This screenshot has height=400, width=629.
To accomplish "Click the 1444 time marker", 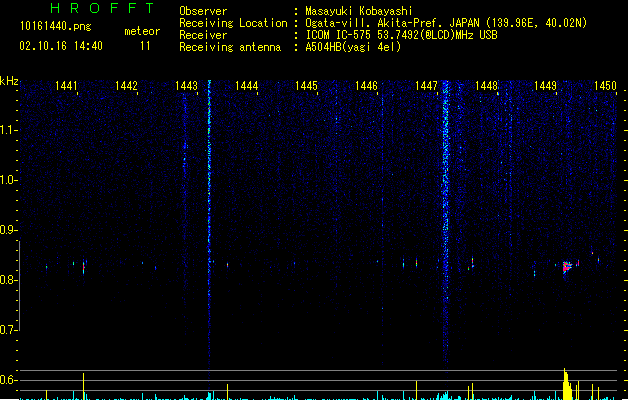I will click(x=246, y=86).
